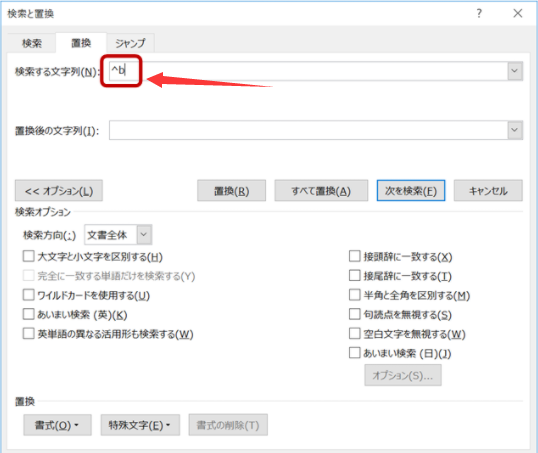Open the 特殊文字(E) dropdown button
The width and height of the screenshot is (538, 453).
[x=140, y=425]
